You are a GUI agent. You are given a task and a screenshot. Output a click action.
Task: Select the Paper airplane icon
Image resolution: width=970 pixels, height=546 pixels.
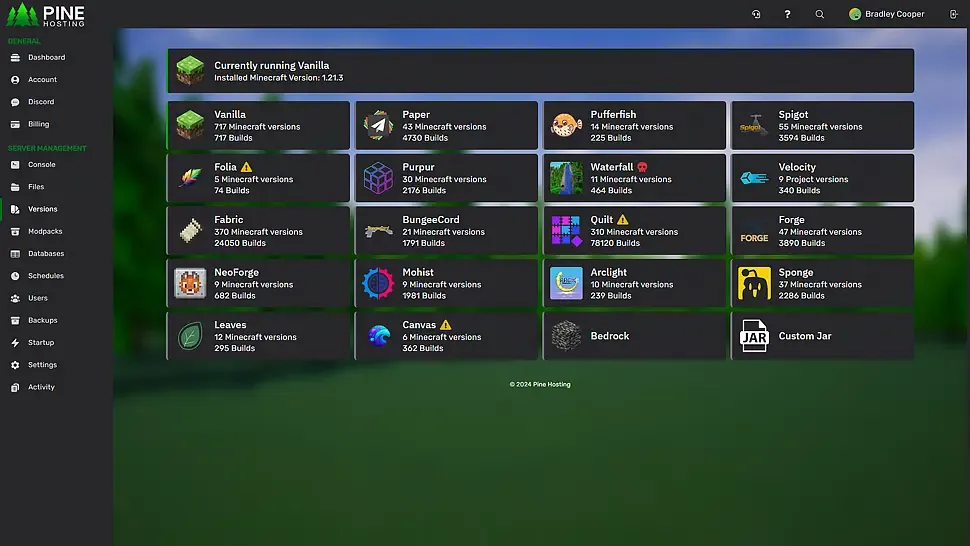tap(378, 126)
